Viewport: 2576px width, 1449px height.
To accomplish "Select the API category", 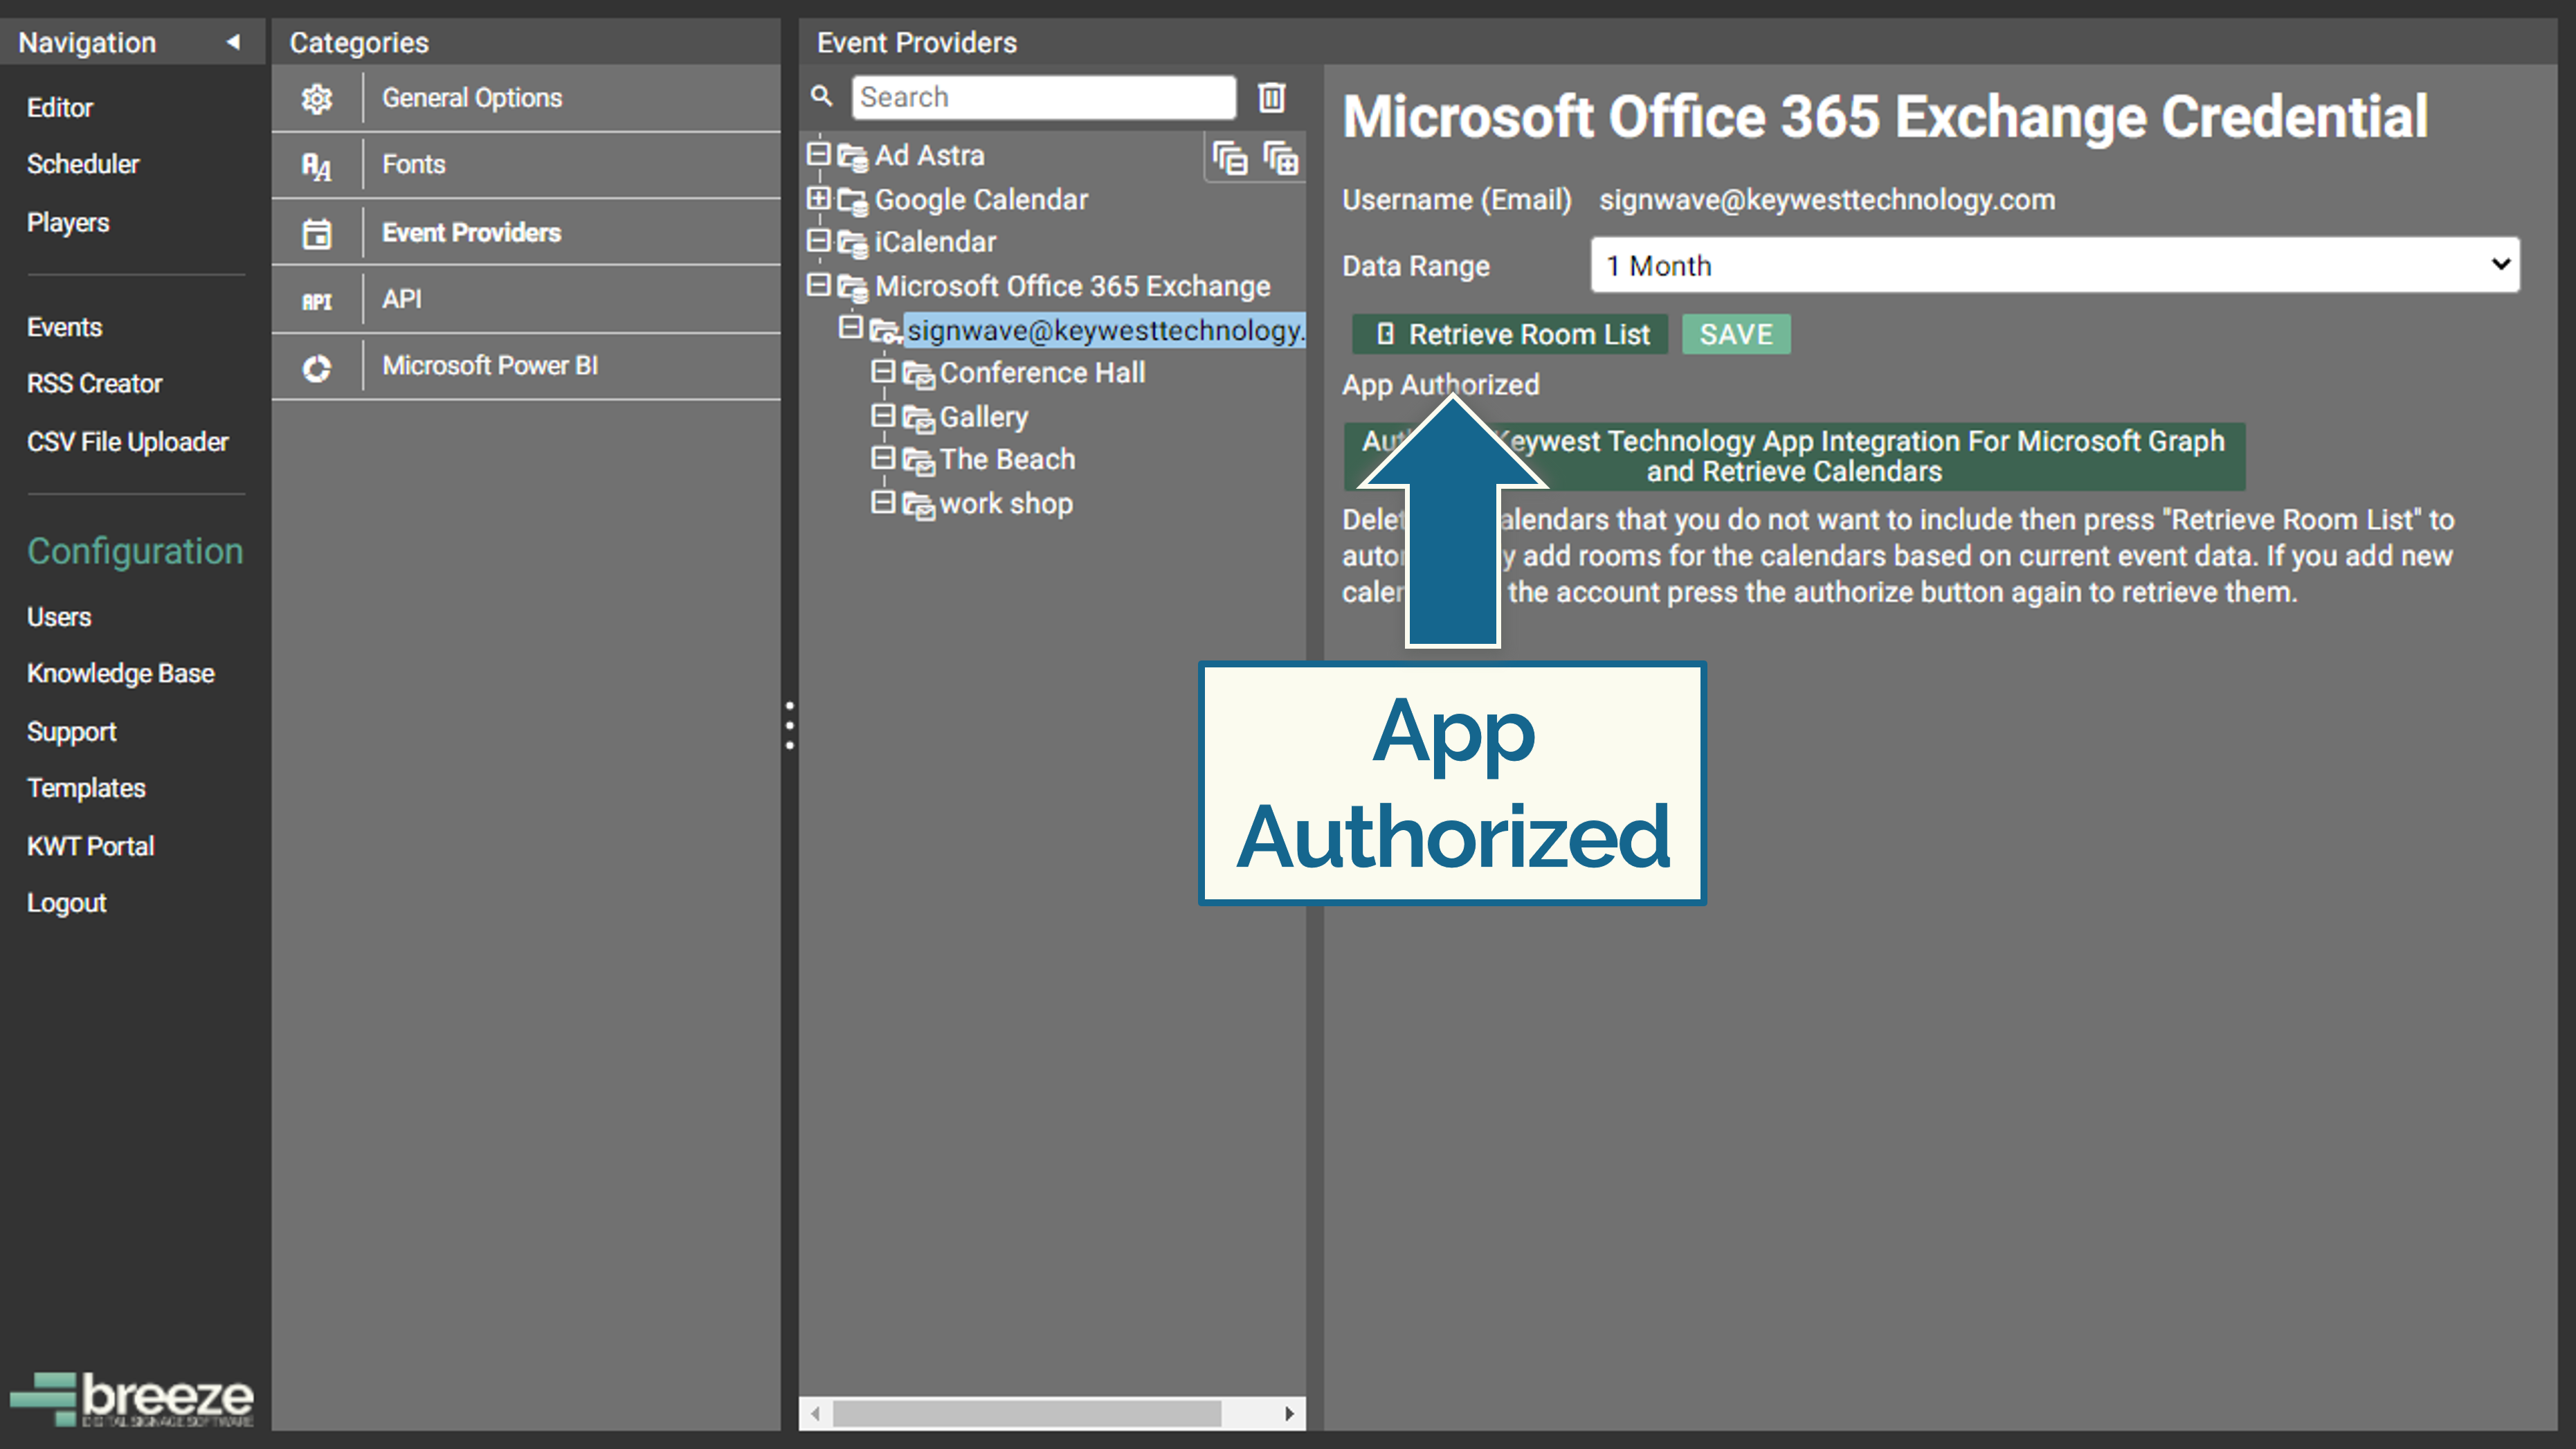I will (527, 300).
